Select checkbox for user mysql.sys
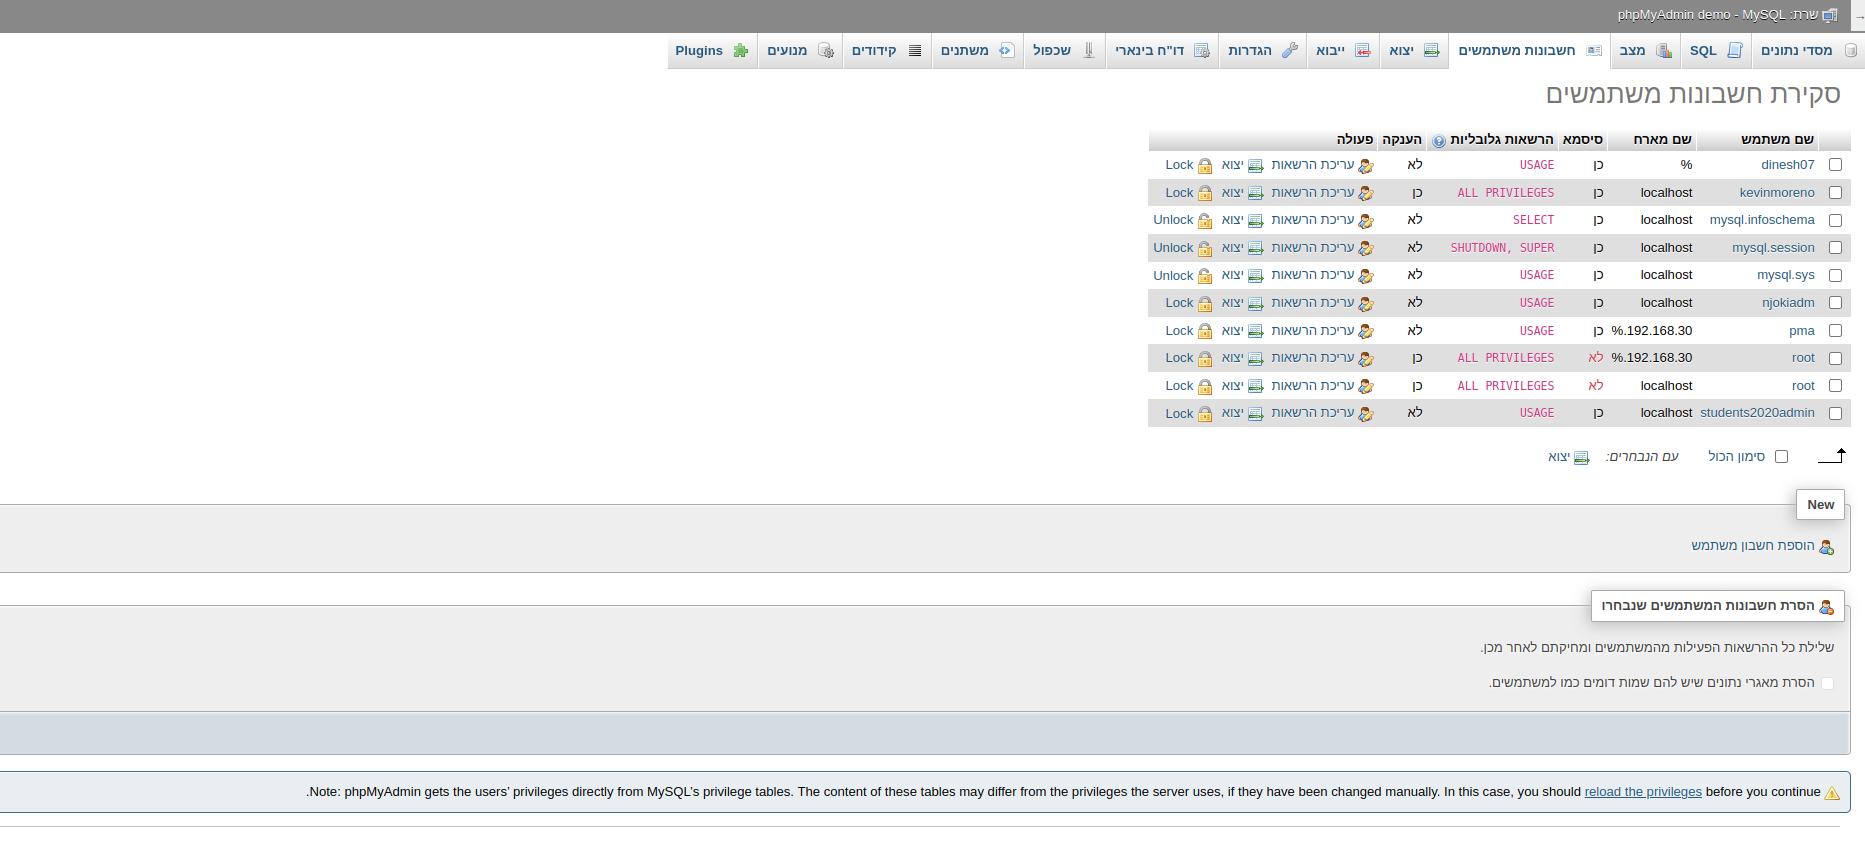Screen dimensions: 1865x849 click(x=1835, y=275)
